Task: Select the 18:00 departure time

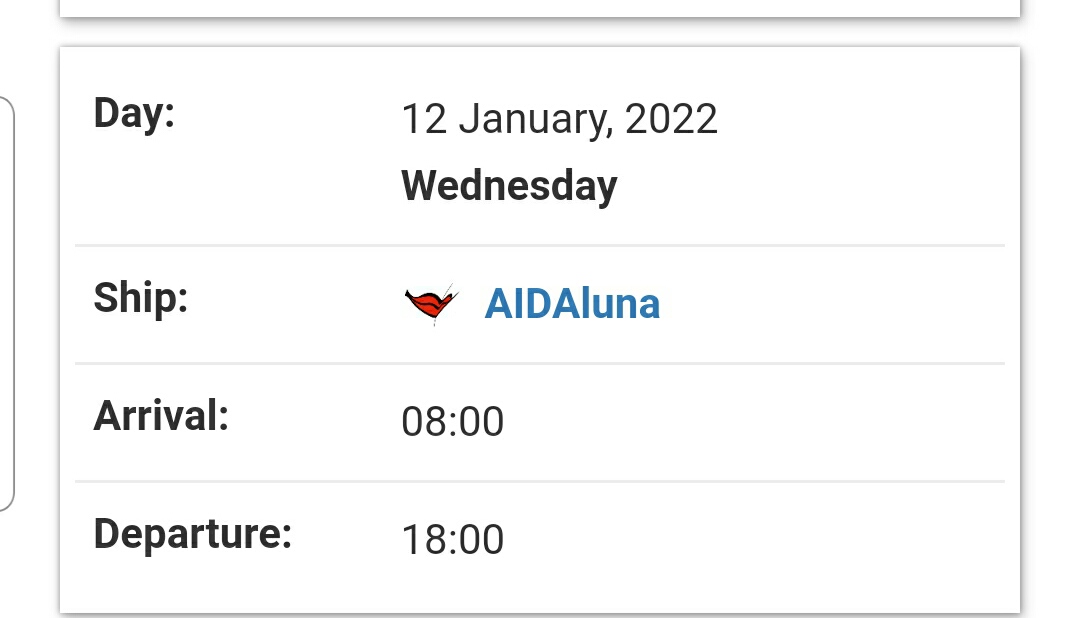Action: (452, 540)
